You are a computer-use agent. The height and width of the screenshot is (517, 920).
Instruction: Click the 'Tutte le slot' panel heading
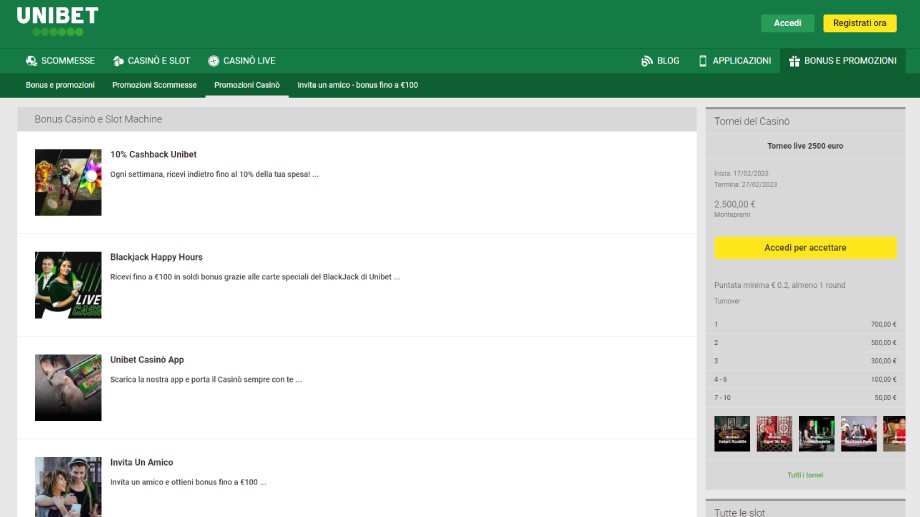click(739, 512)
